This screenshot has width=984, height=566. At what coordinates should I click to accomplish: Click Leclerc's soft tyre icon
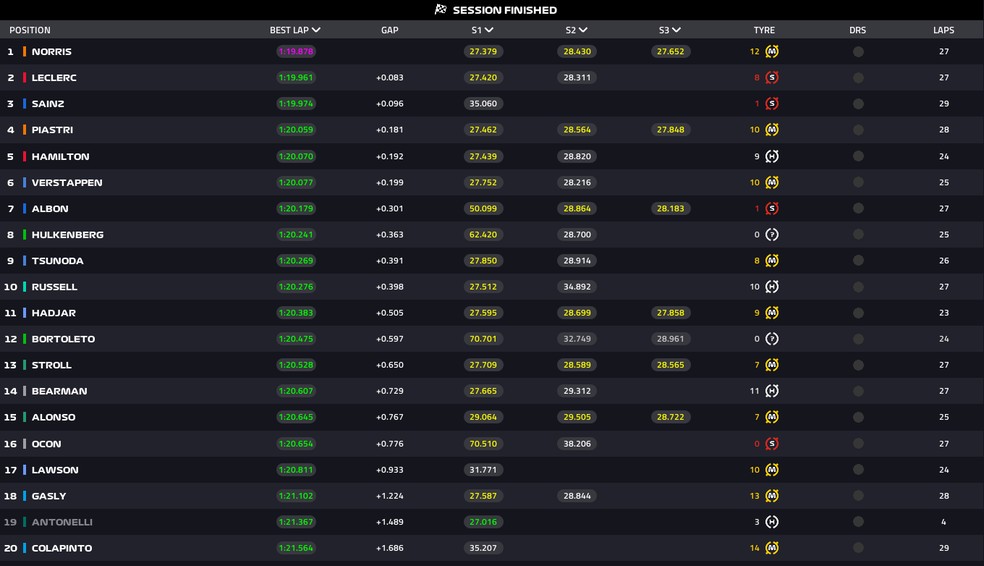tap(772, 78)
